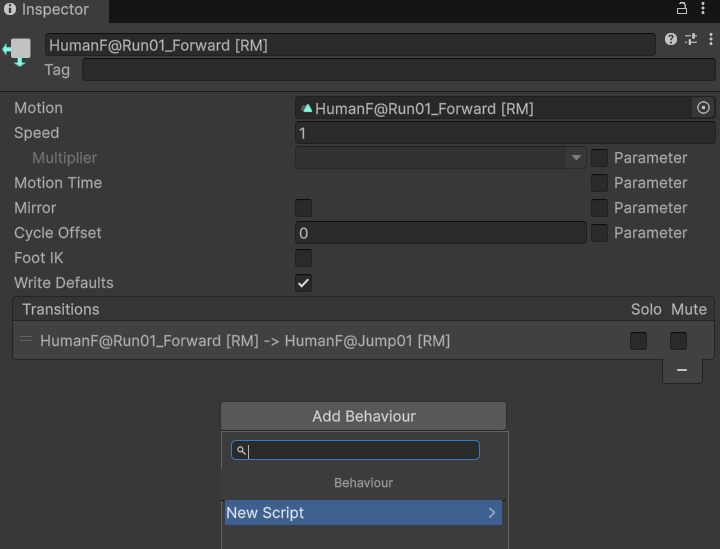The width and height of the screenshot is (720, 549).
Task: Click the Add Behaviour button
Action: point(363,416)
